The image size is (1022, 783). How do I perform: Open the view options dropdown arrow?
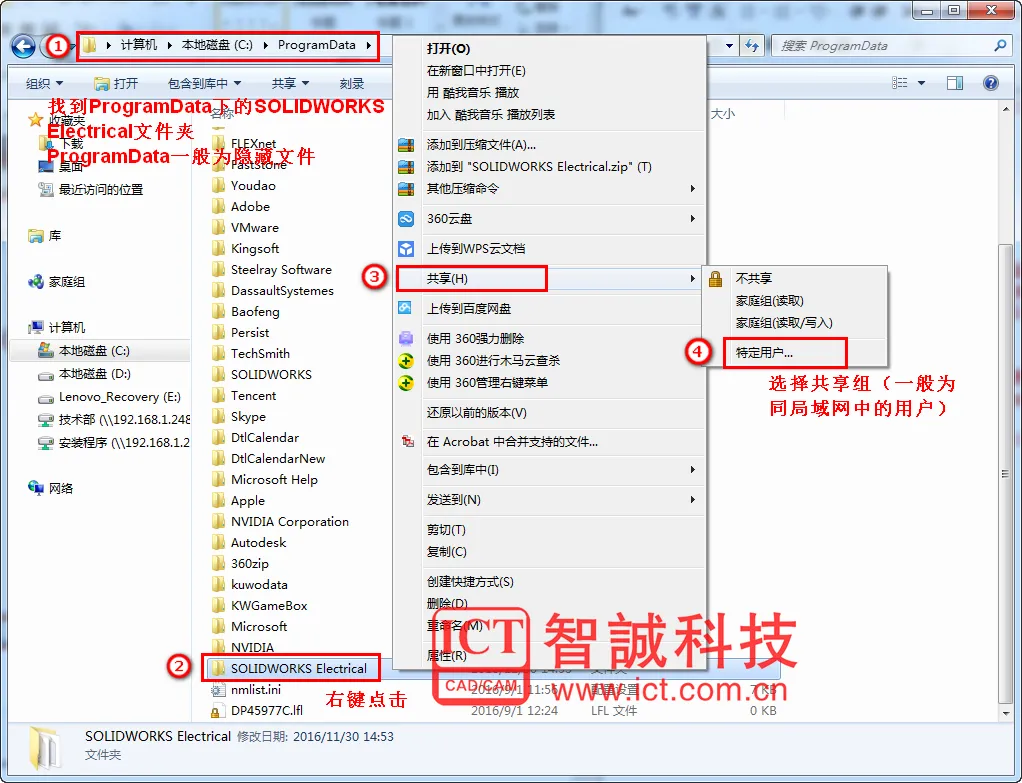click(921, 83)
